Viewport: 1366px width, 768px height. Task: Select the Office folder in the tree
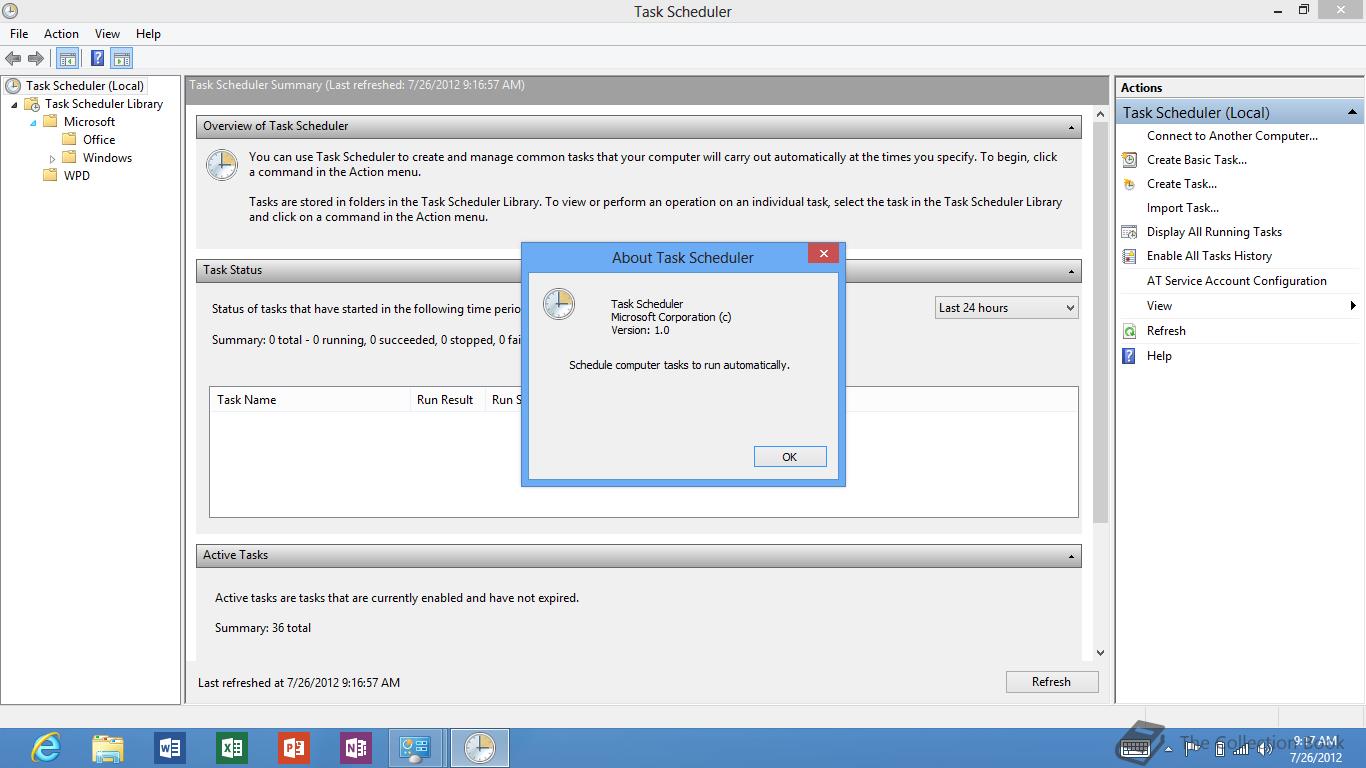[99, 140]
